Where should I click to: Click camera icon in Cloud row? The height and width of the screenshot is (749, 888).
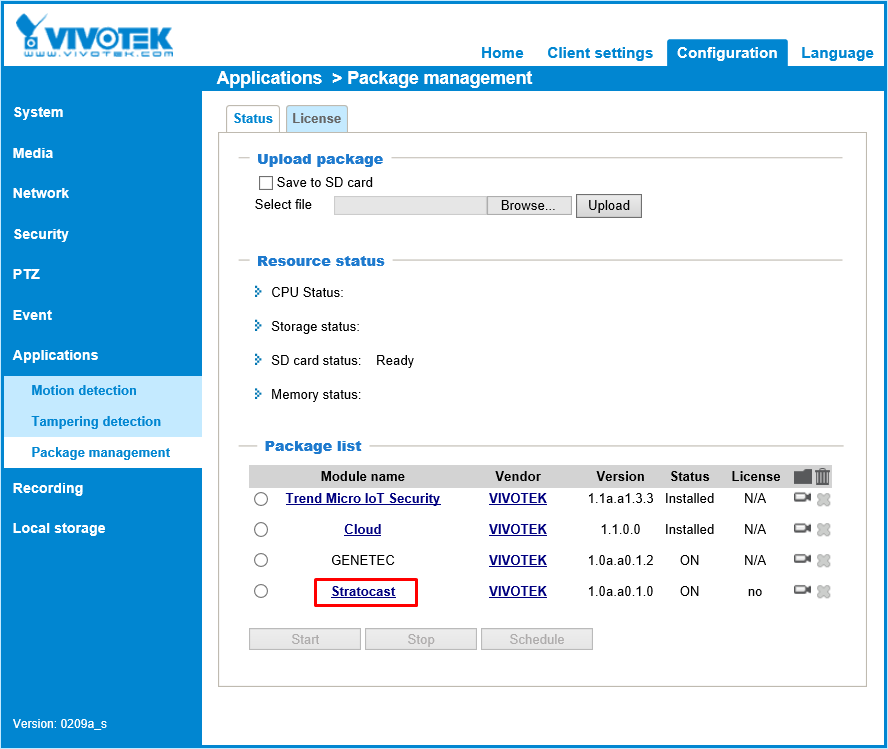[x=802, y=528]
